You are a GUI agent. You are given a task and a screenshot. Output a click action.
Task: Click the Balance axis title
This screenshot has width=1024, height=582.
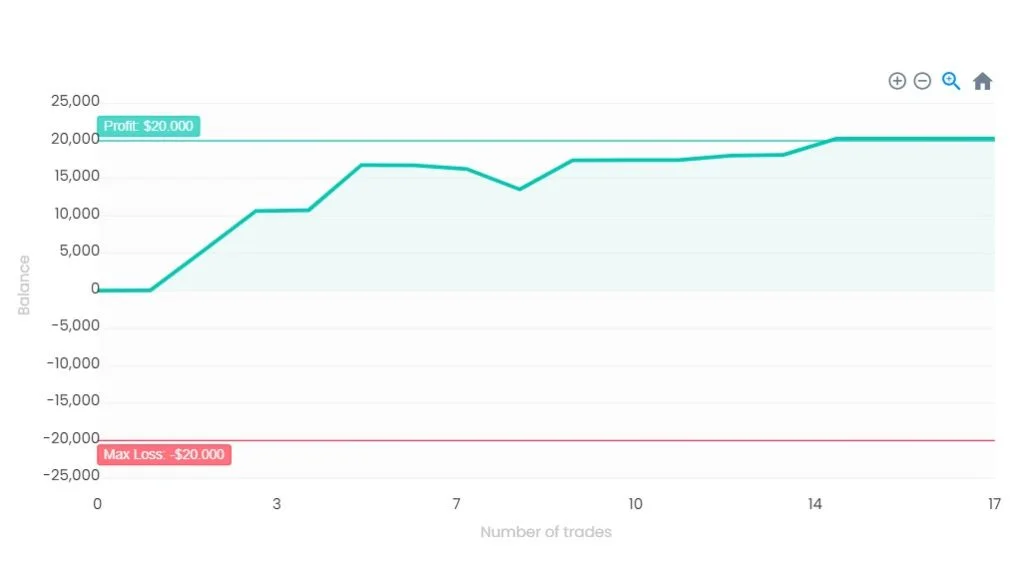coord(24,285)
